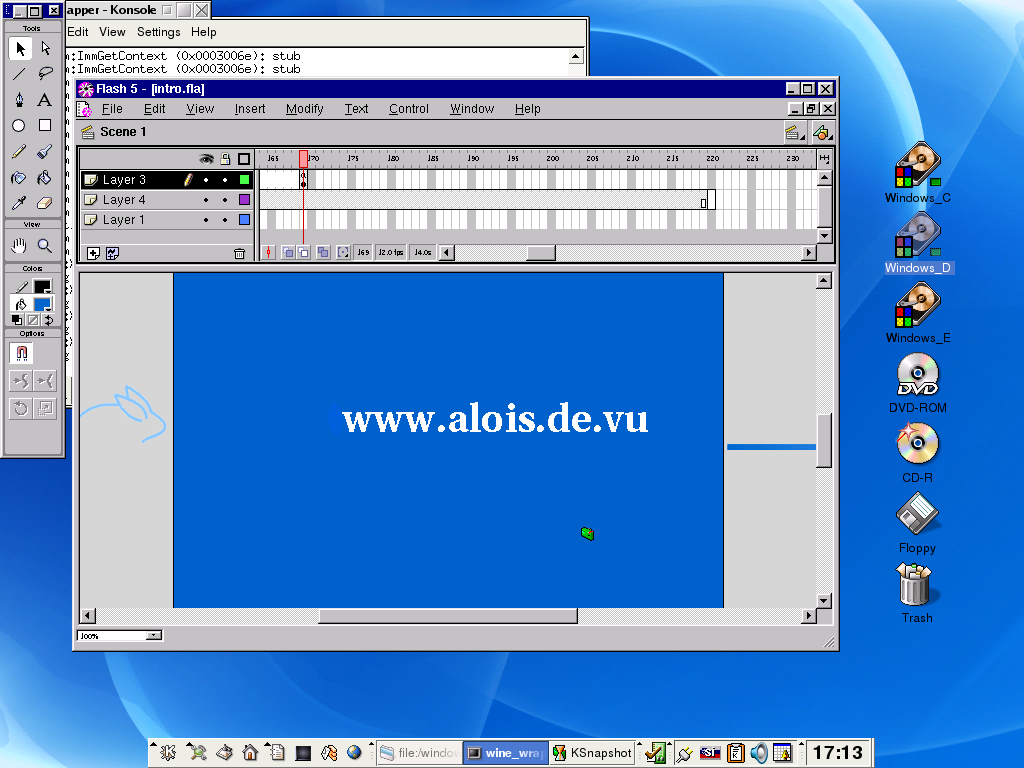The height and width of the screenshot is (768, 1024).
Task: Select the Lasso tool
Action: [45, 74]
